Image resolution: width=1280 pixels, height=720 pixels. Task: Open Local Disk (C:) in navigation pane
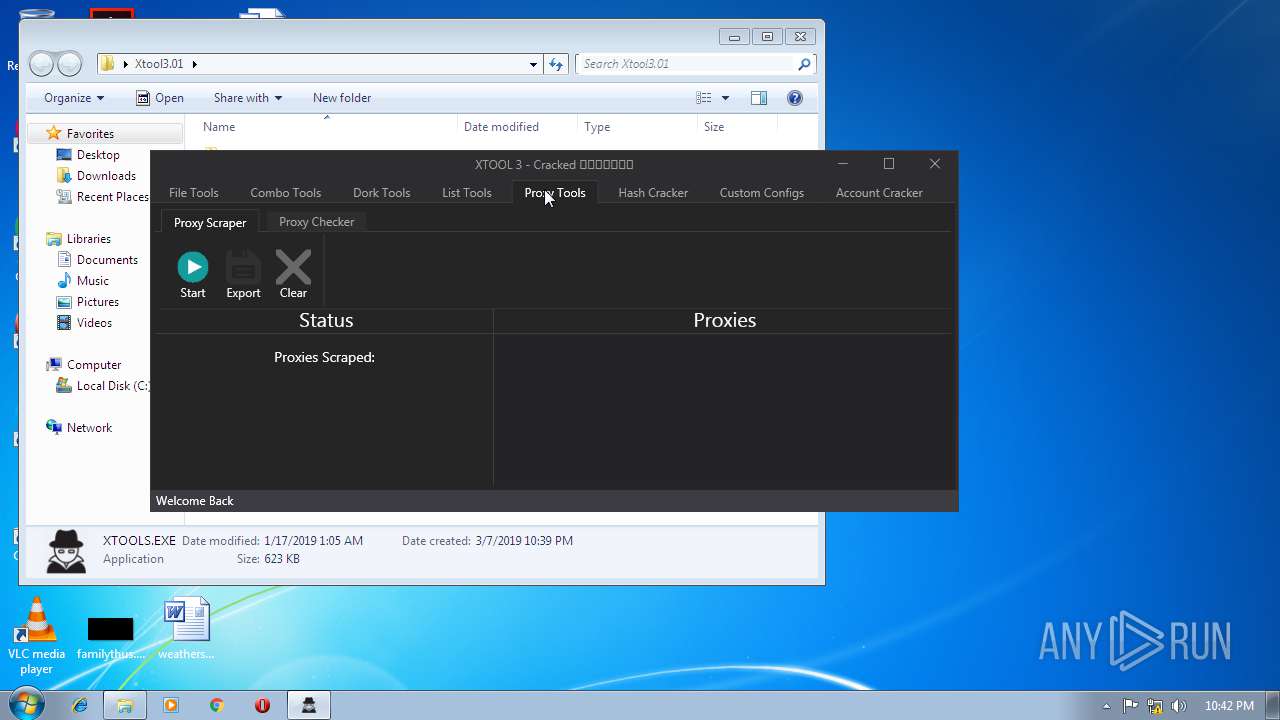click(112, 386)
